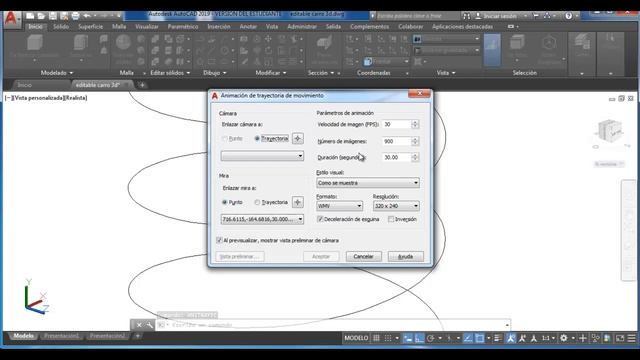Click the Help question mark icon

tap(569, 16)
